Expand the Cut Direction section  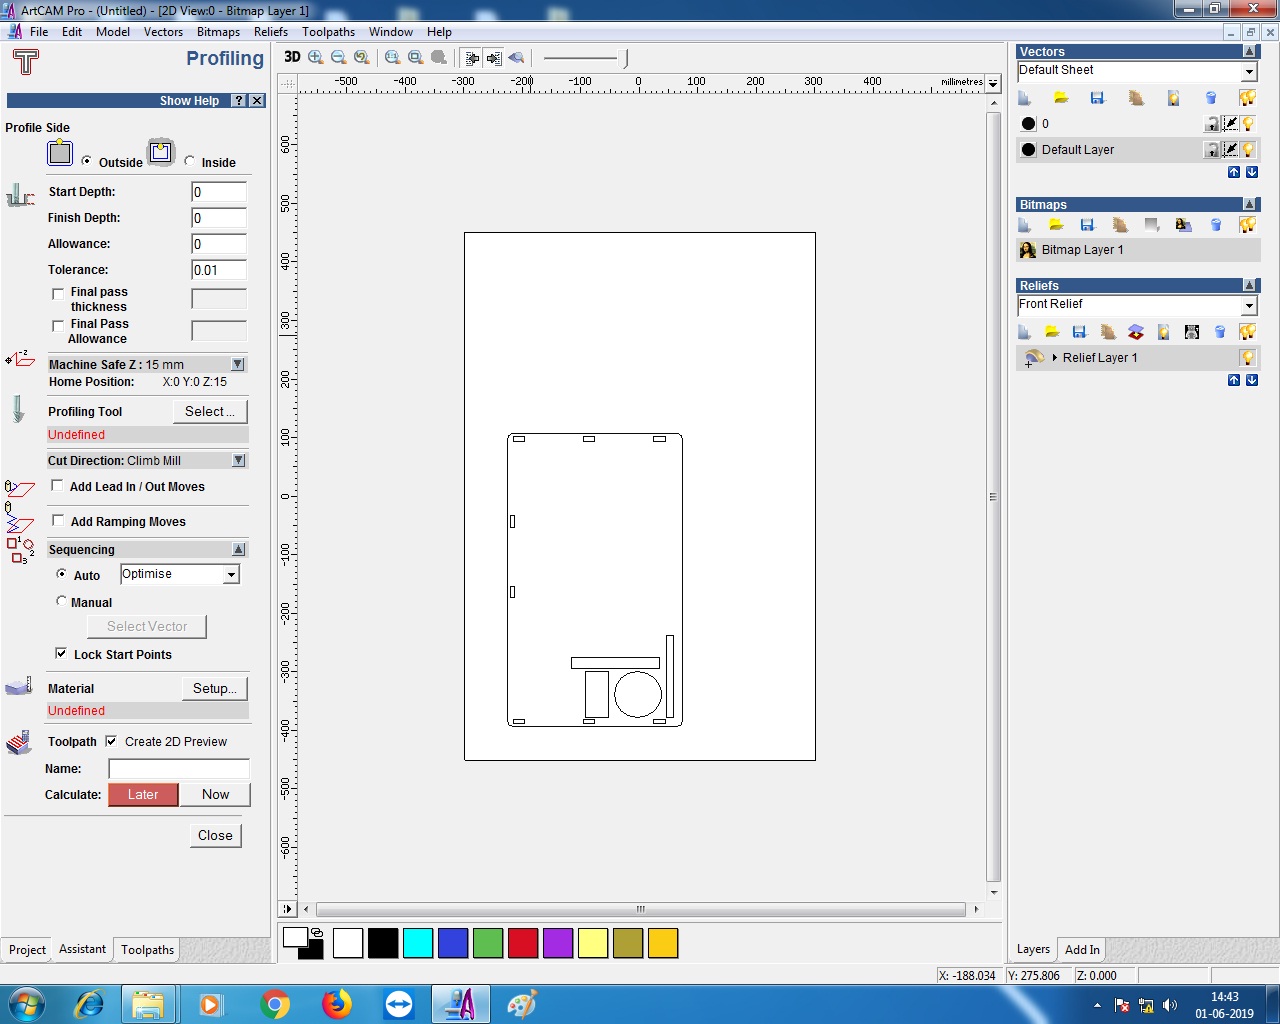coord(238,461)
